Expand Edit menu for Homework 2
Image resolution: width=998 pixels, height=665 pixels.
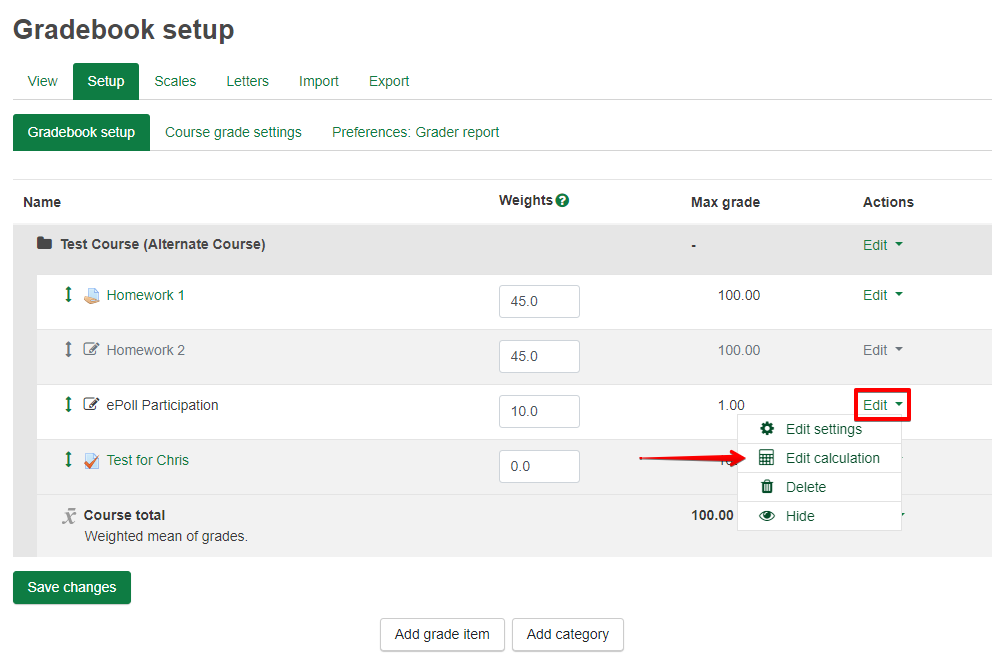click(x=882, y=350)
